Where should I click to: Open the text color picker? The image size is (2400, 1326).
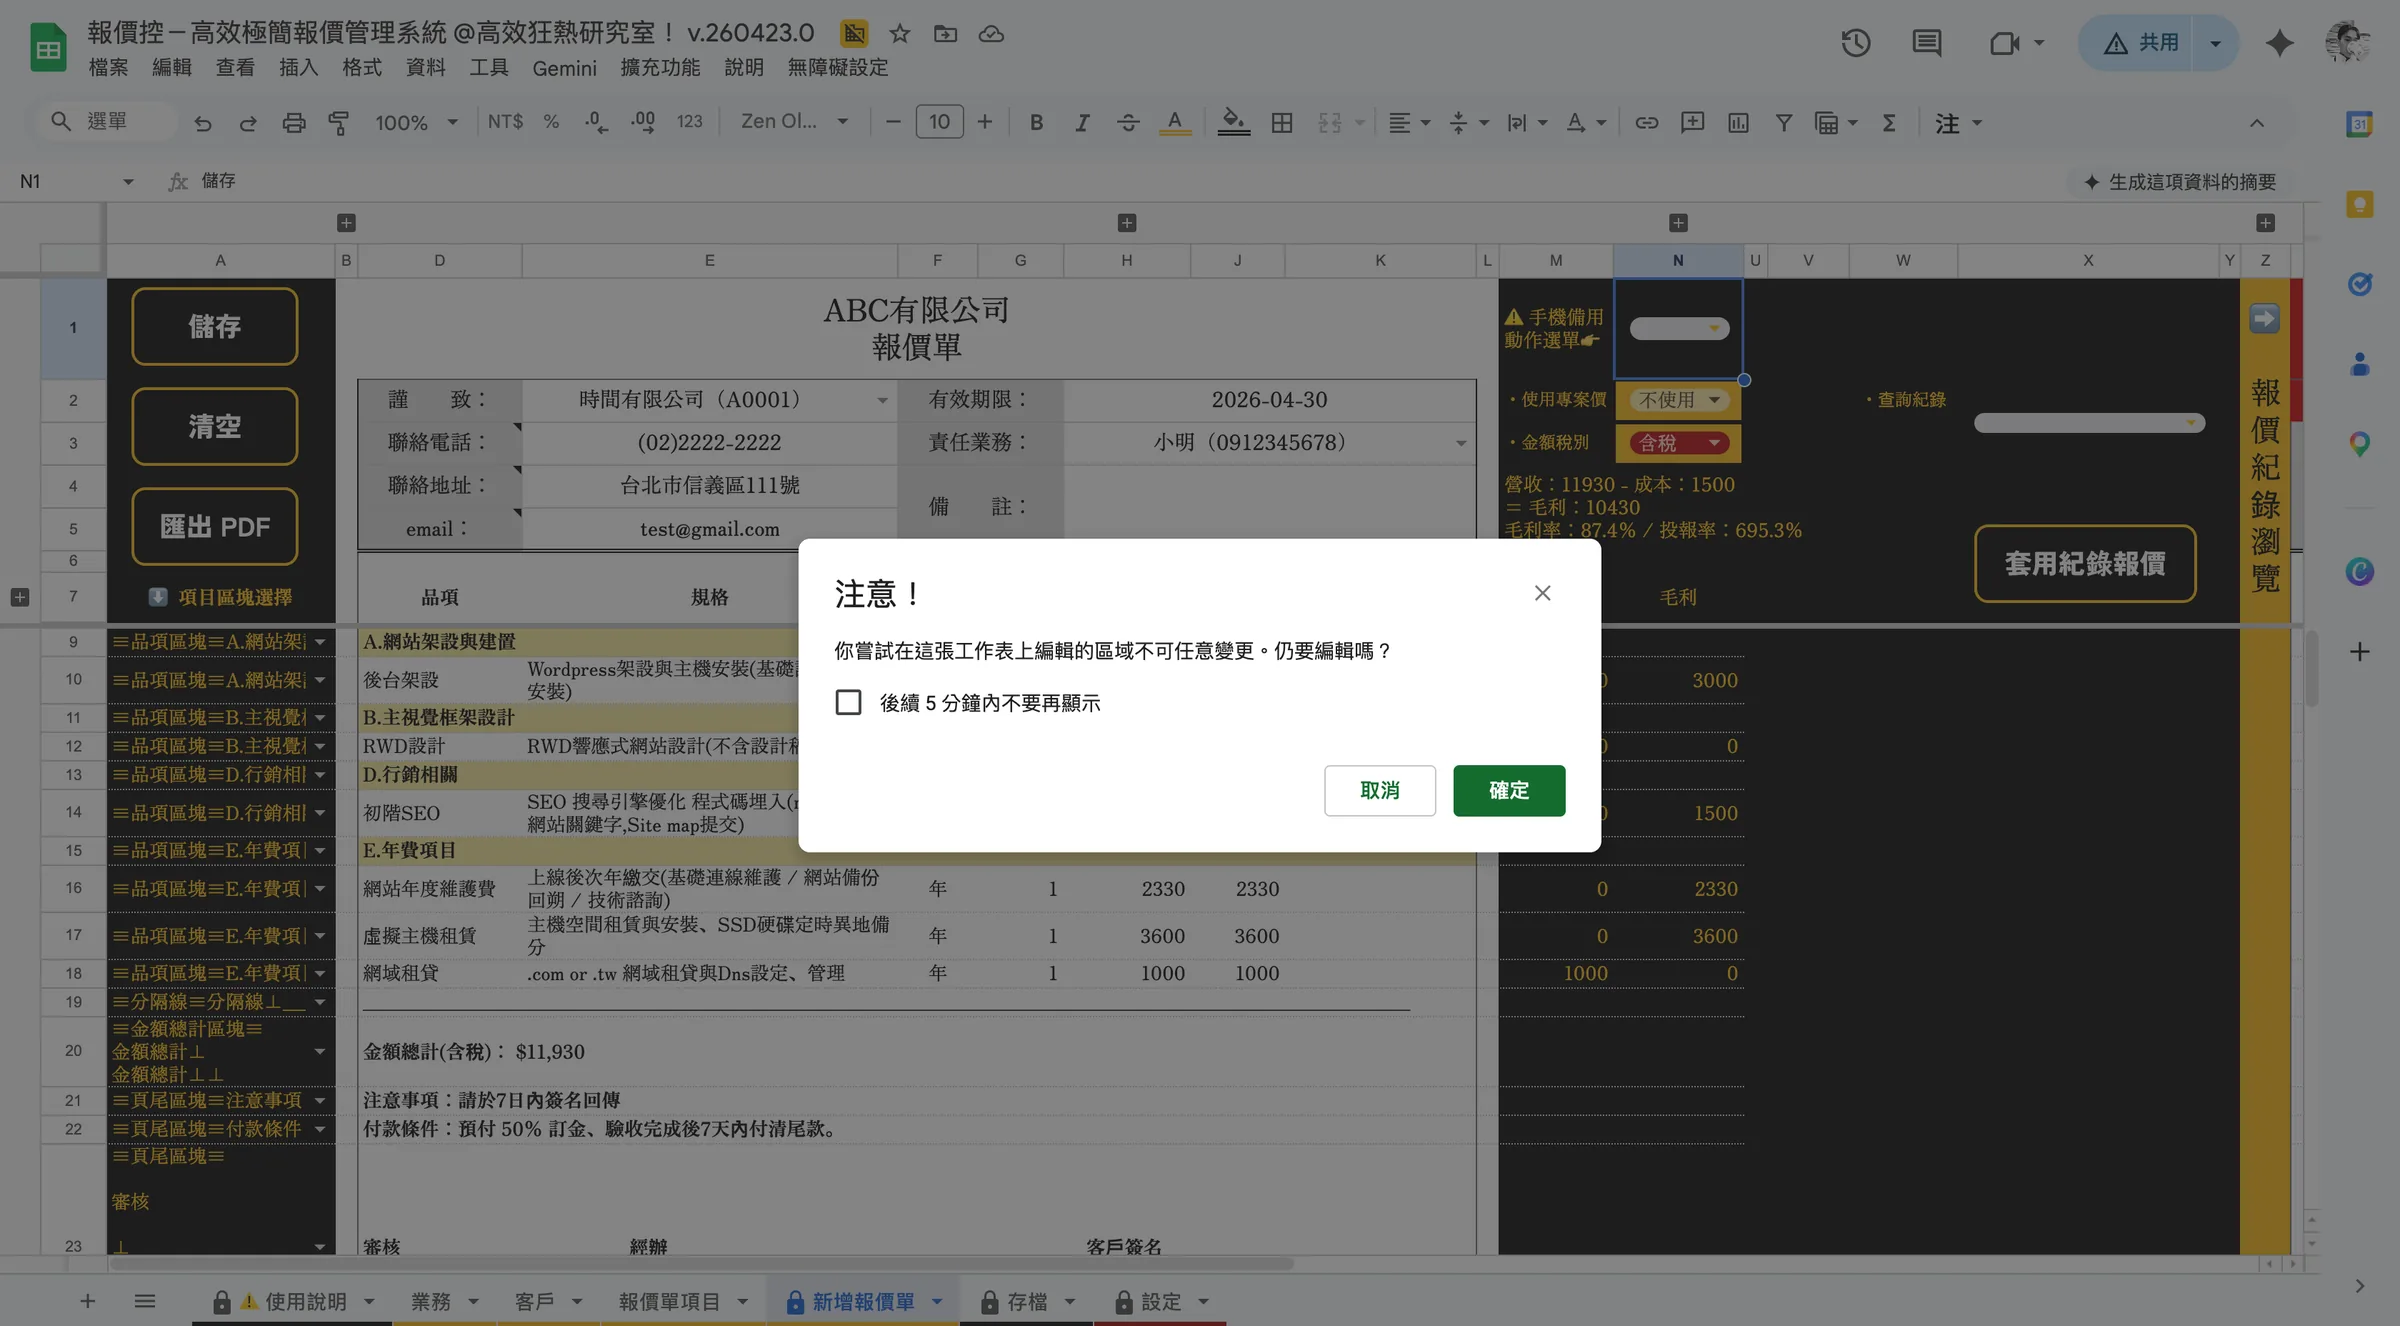tap(1175, 122)
